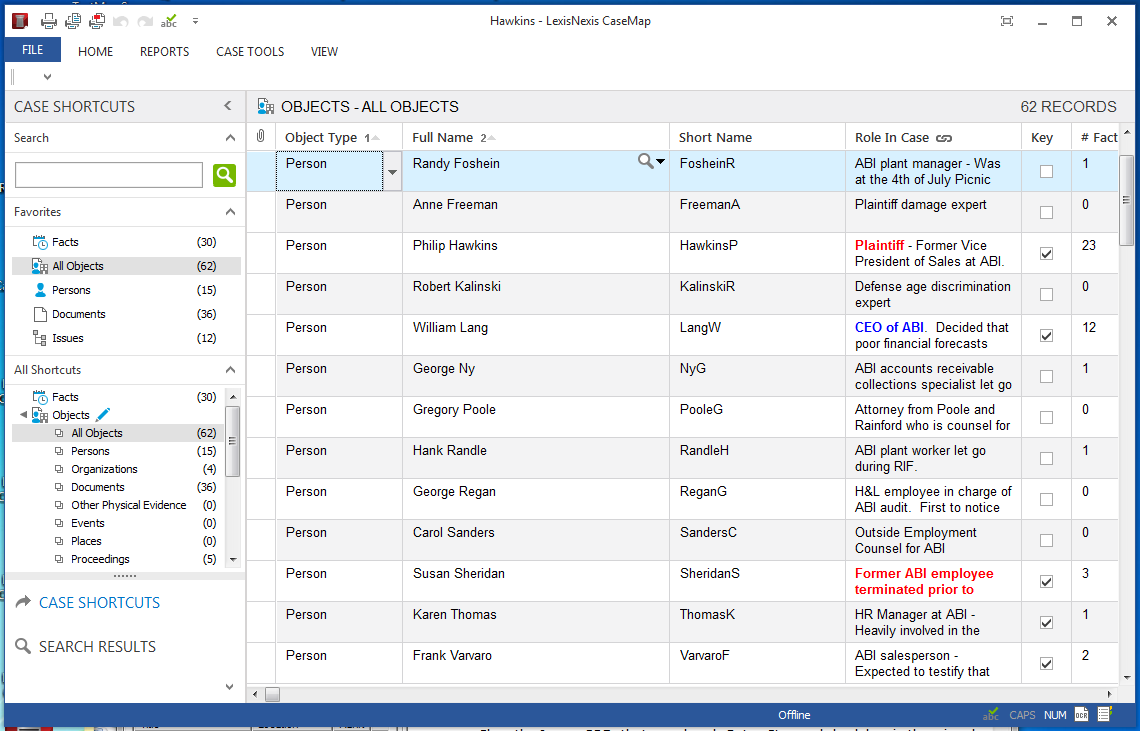Image resolution: width=1140 pixels, height=731 pixels.
Task: Open the Object Type dropdown for Randy Foshein
Action: 392,172
